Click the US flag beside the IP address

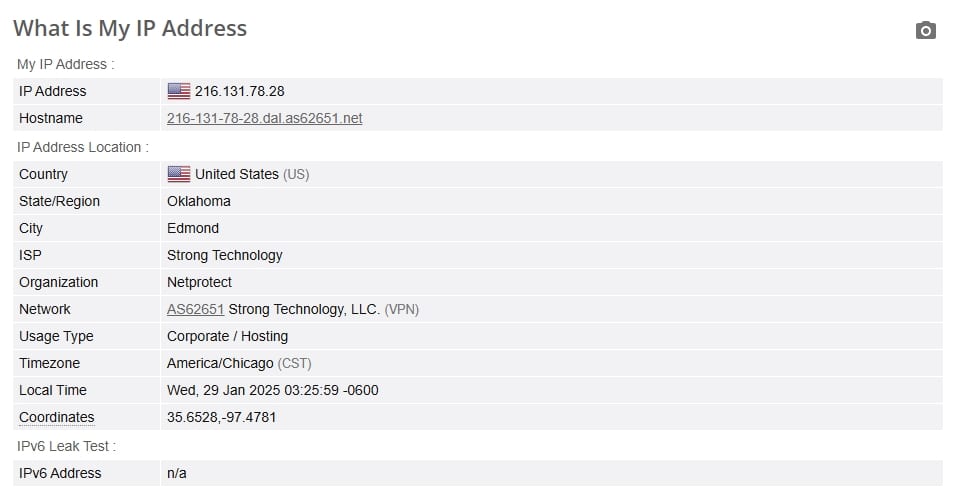(179, 91)
